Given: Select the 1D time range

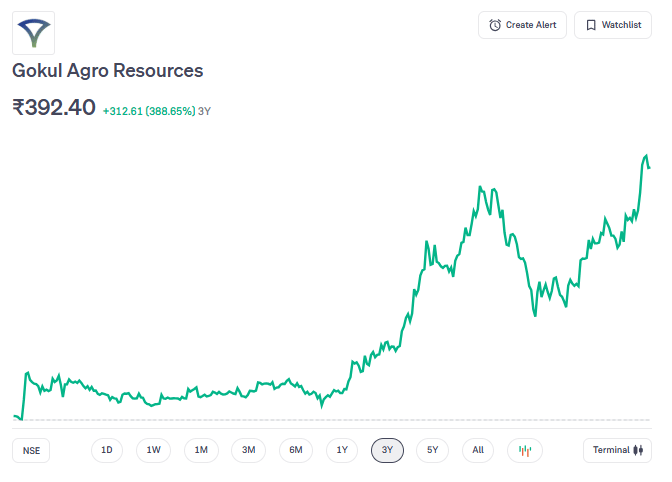Looking at the screenshot, I should [107, 450].
